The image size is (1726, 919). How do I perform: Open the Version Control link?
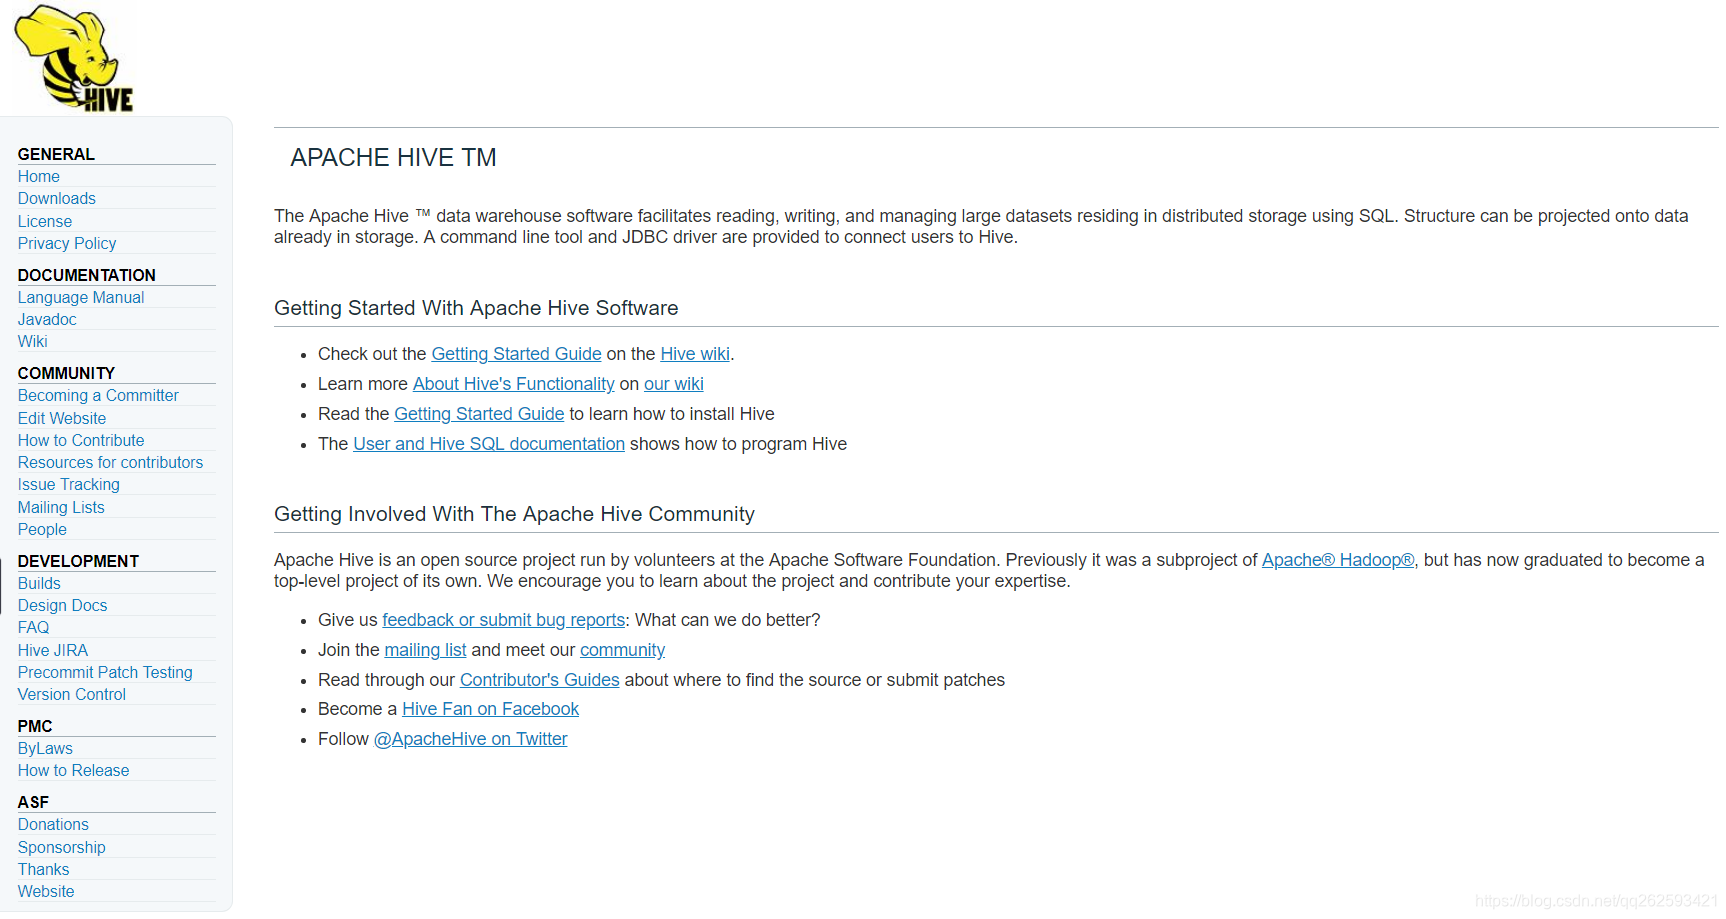tap(72, 694)
